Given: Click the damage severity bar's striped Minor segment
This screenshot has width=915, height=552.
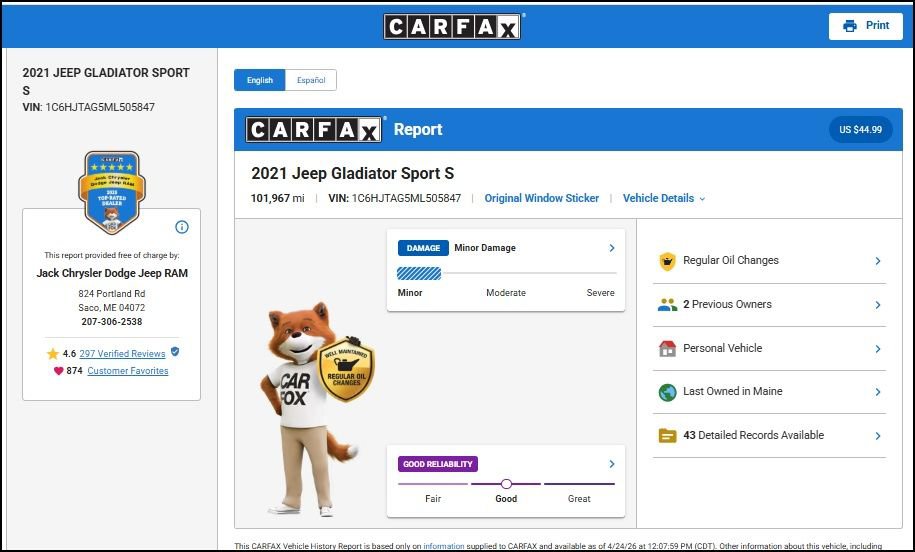Looking at the screenshot, I should [x=419, y=273].
